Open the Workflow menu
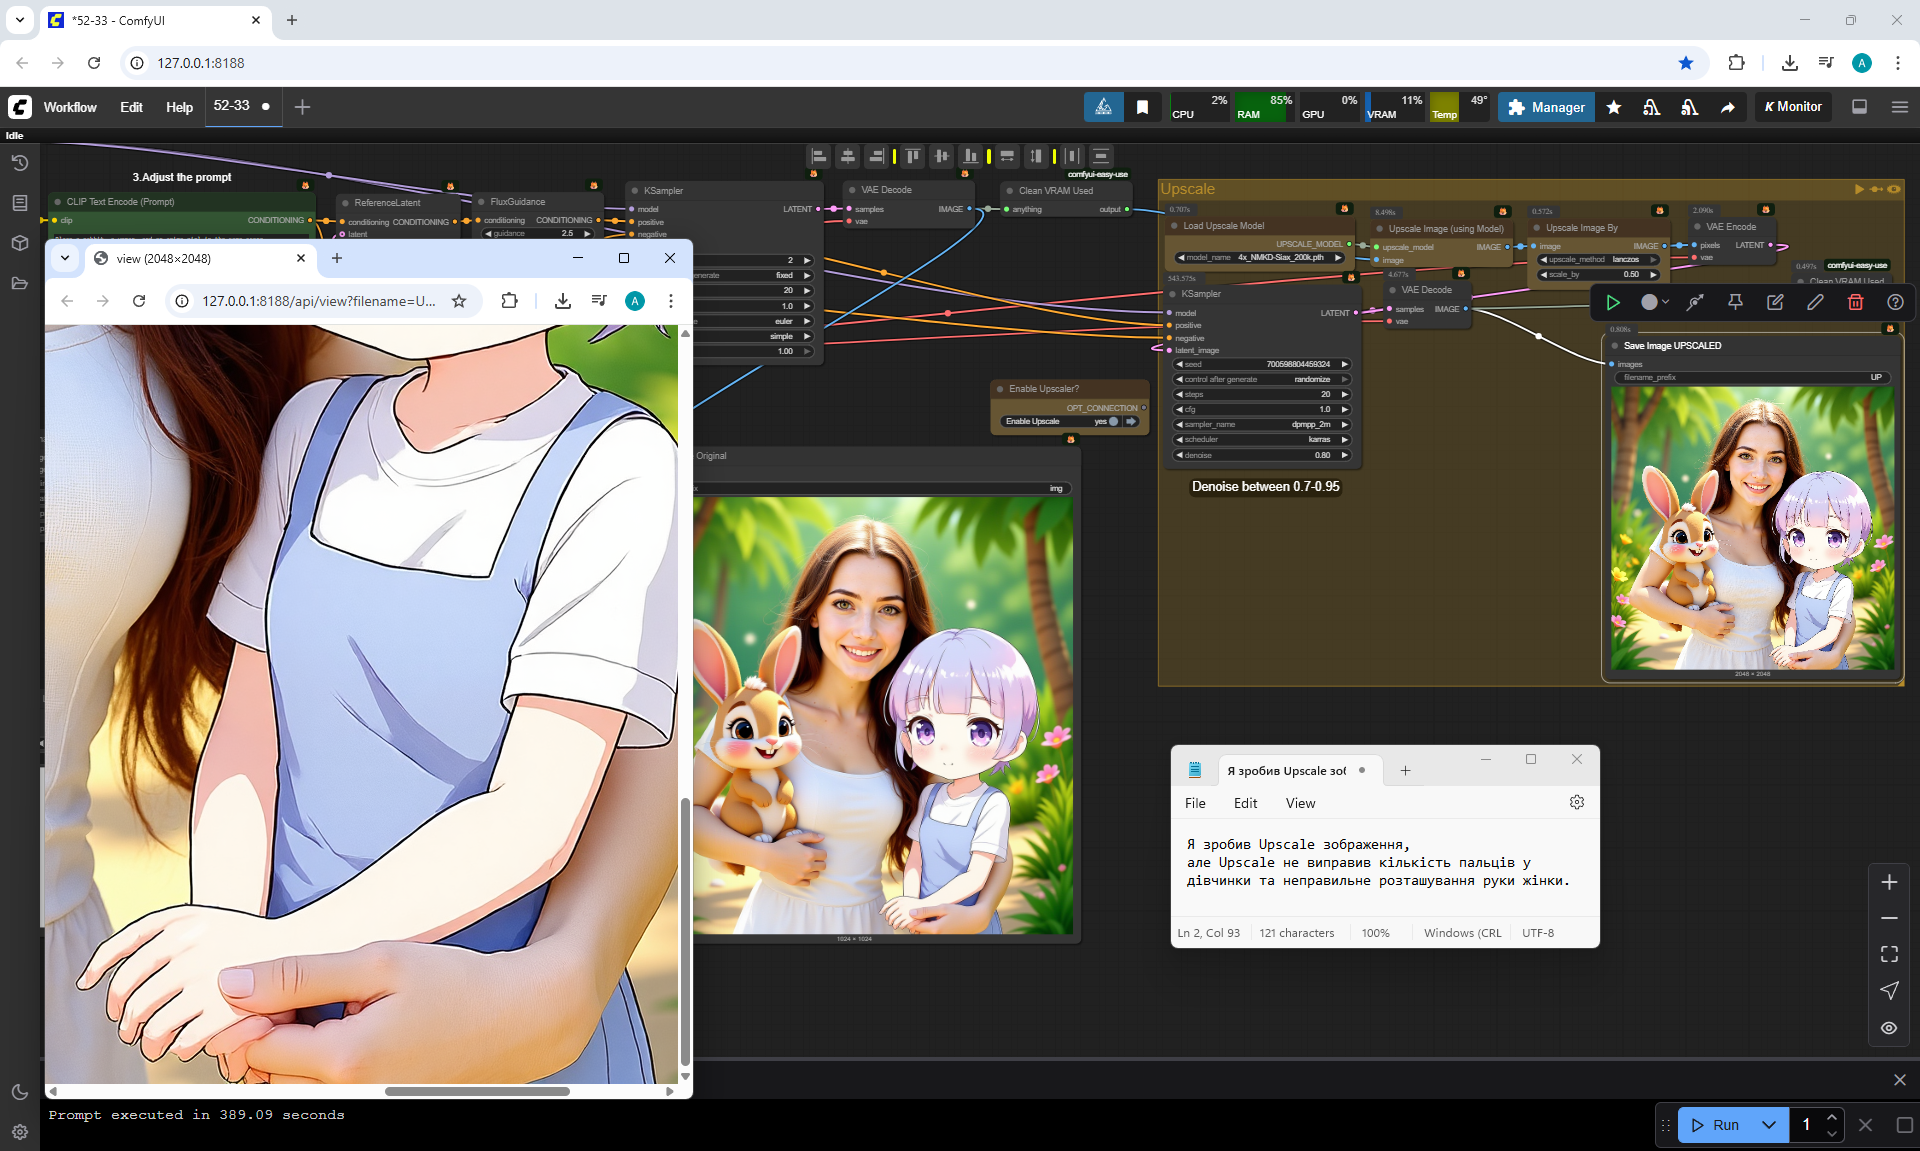The height and width of the screenshot is (1151, 1920). (x=70, y=107)
